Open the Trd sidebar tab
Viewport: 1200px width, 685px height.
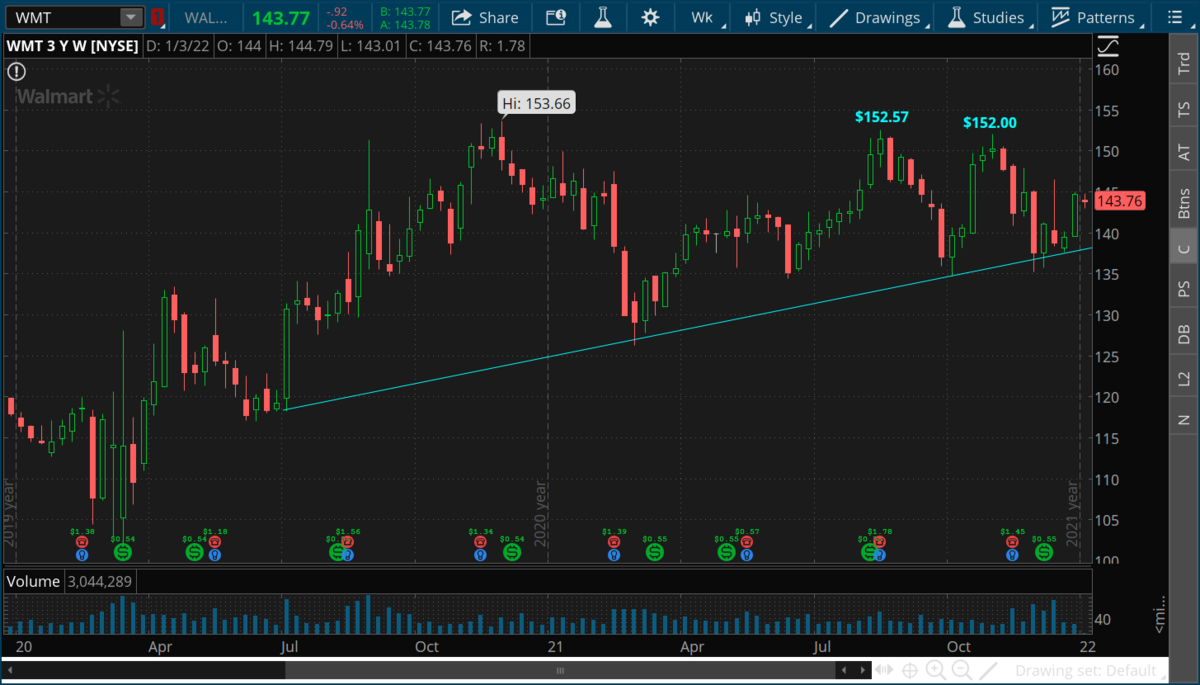click(1183, 62)
